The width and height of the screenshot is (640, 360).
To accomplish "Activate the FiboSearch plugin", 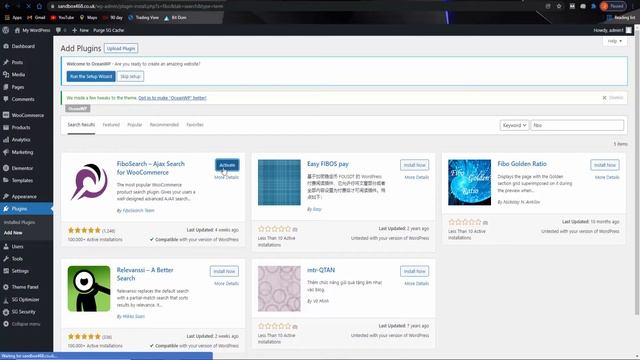I will pos(227,165).
